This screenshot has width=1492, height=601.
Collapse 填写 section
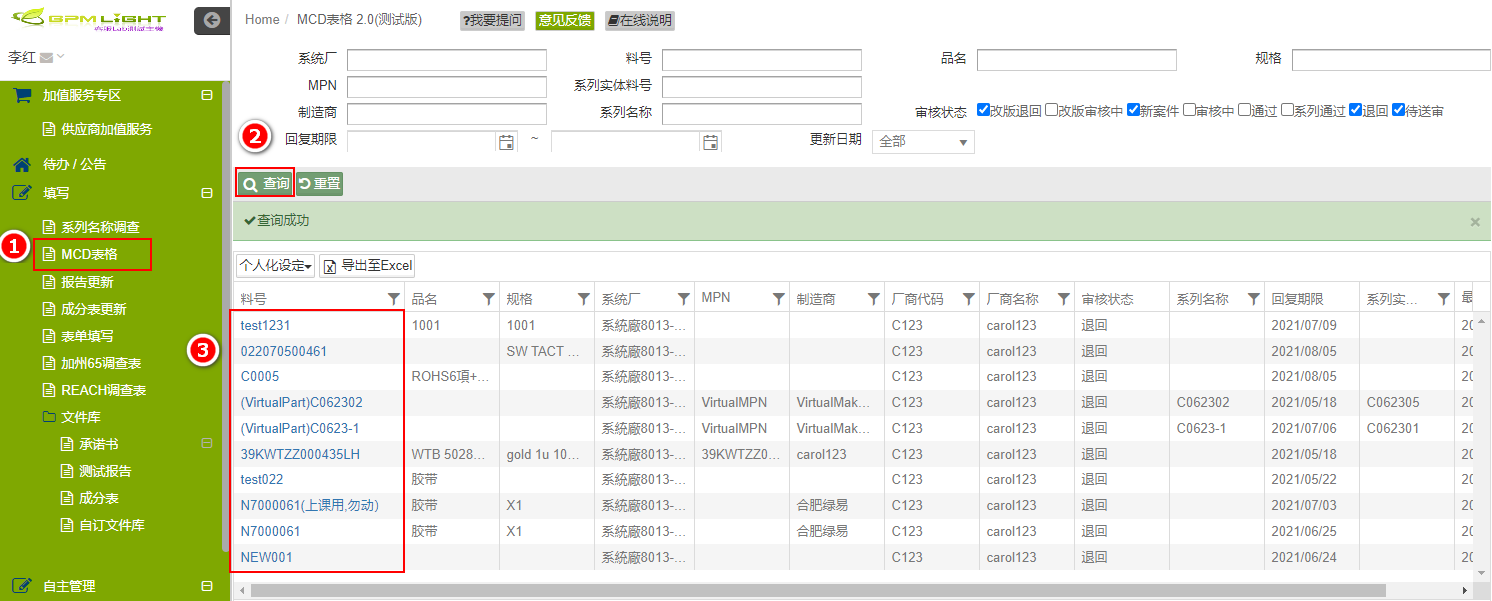[207, 193]
